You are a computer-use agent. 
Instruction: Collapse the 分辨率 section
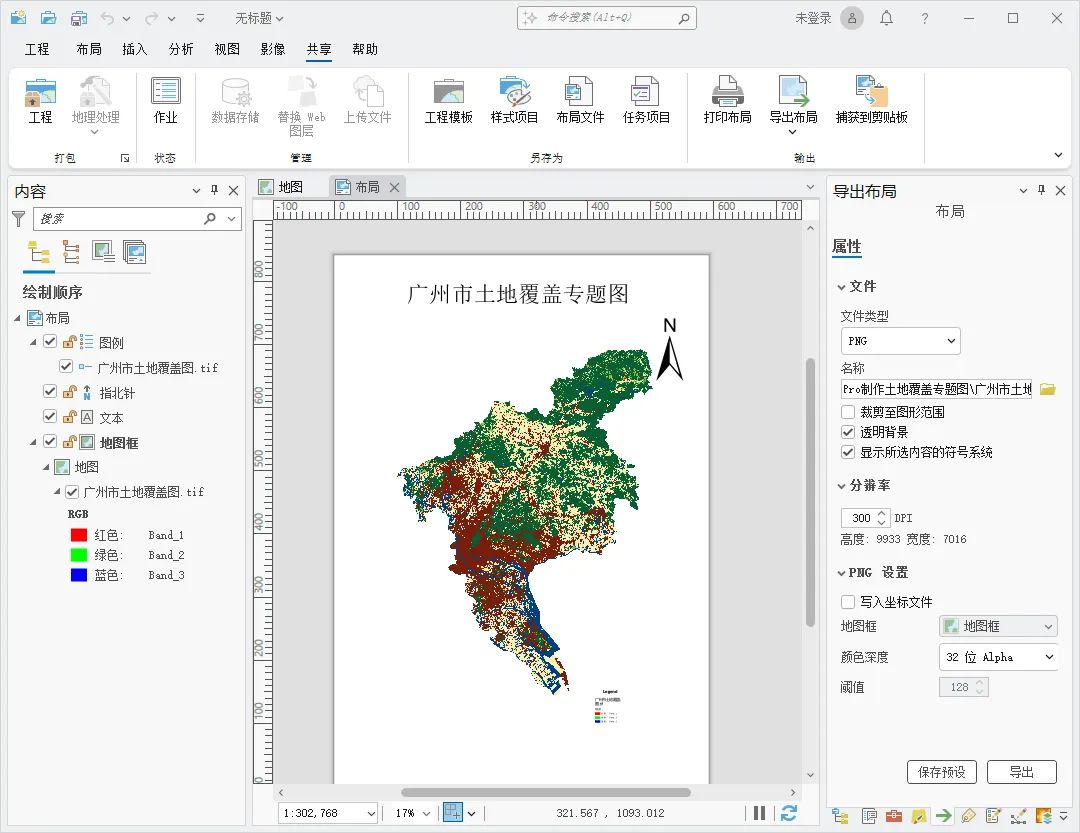click(x=841, y=486)
